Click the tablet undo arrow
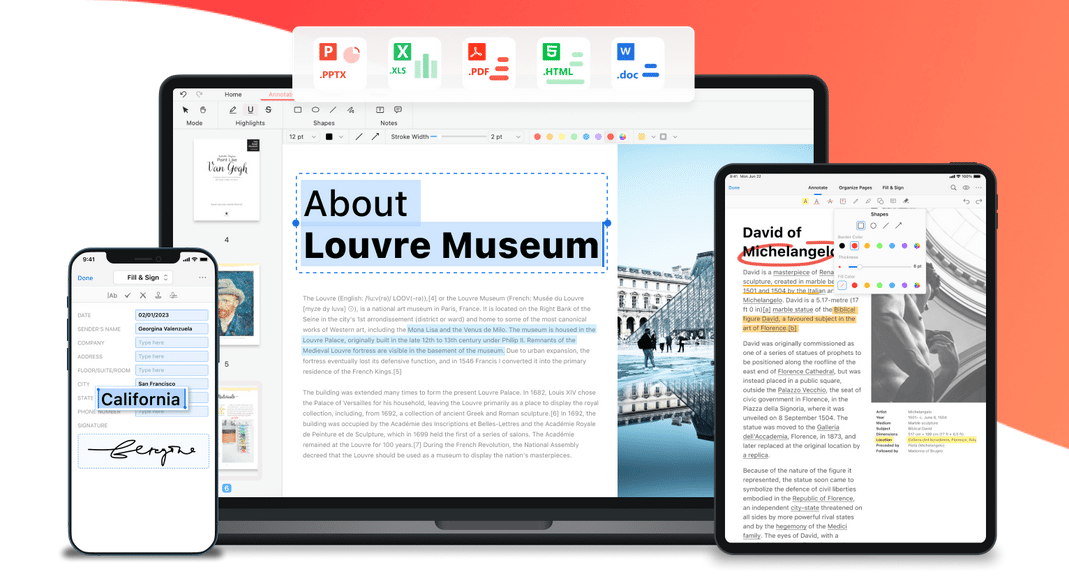This screenshot has width=1069, height=580. pos(966,202)
